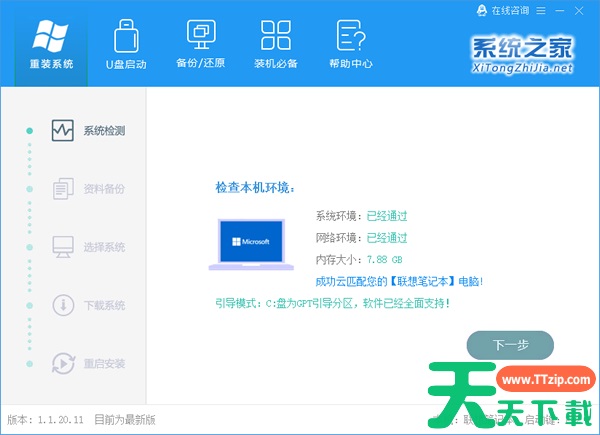This screenshot has width=600, height=435.
Task: Switch to the U盘启动 tab
Action: click(126, 44)
